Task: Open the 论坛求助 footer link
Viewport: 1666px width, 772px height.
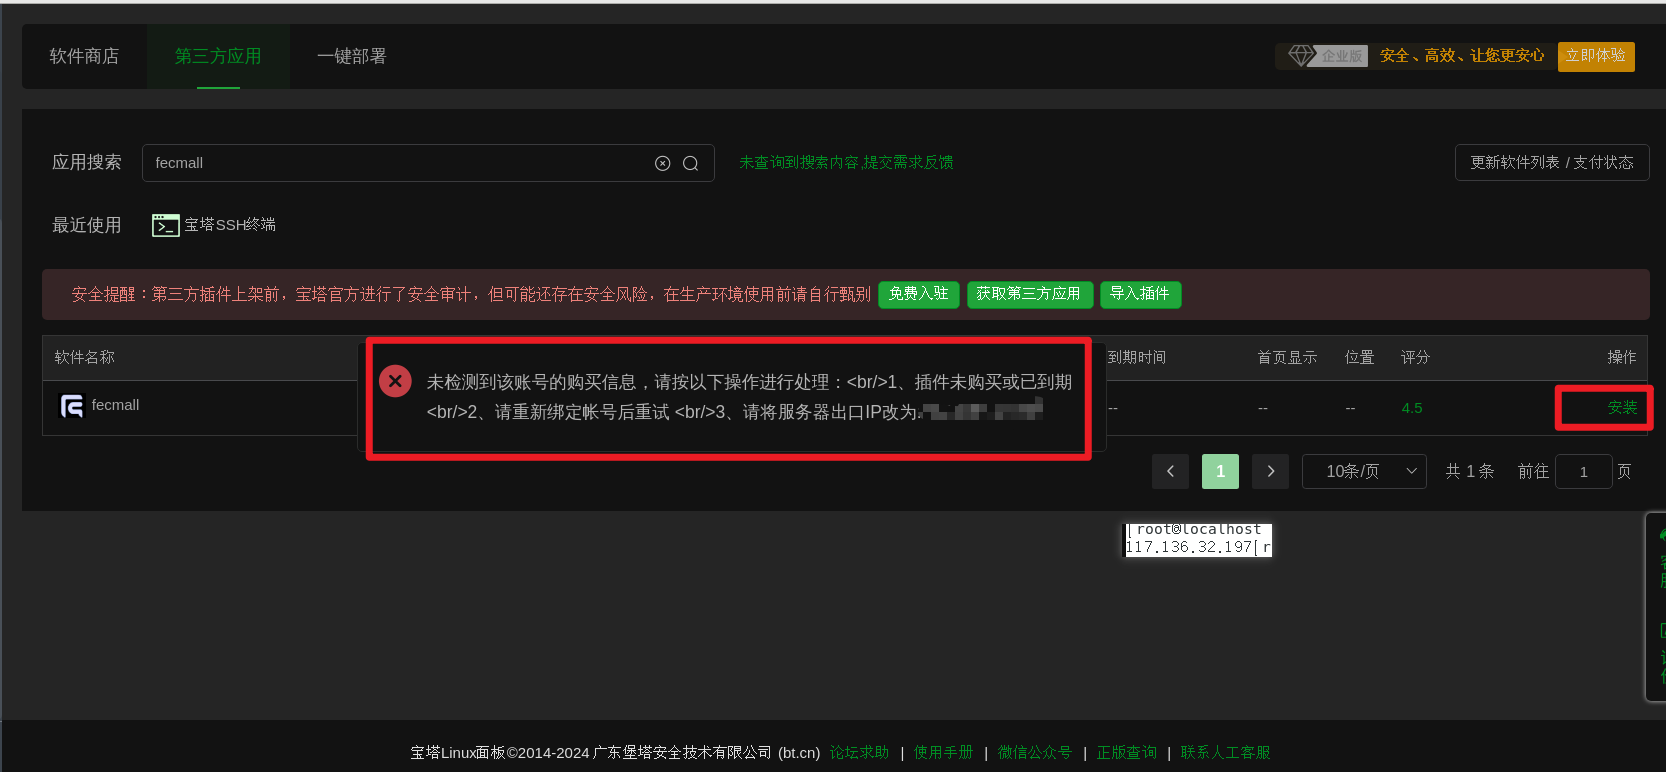Action: (x=859, y=752)
